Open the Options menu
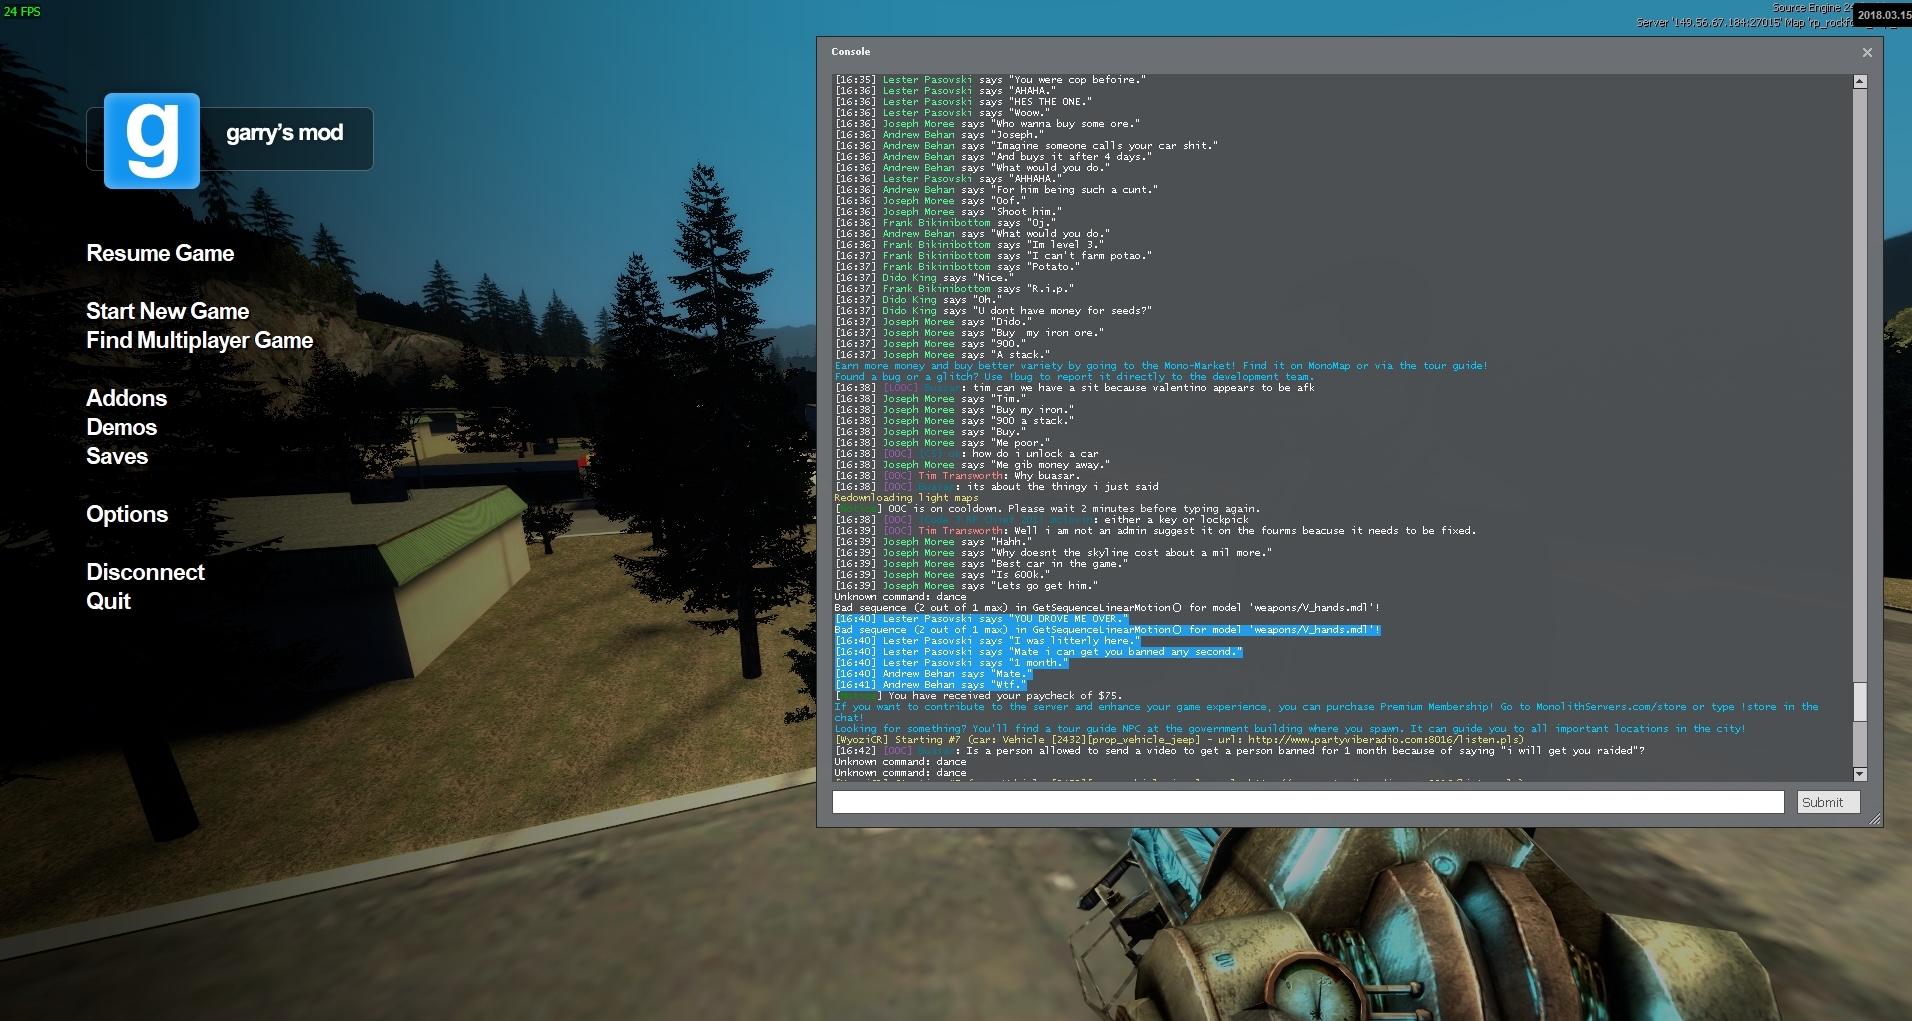1912x1021 pixels. tap(127, 514)
